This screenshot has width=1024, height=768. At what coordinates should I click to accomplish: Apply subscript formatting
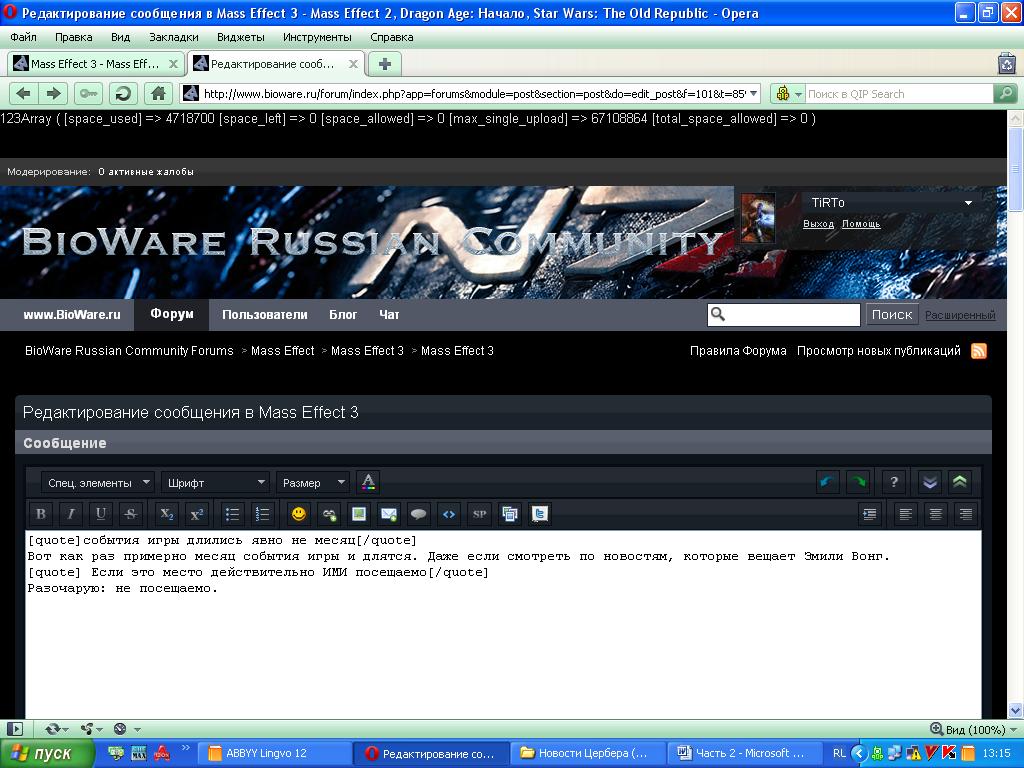click(167, 514)
